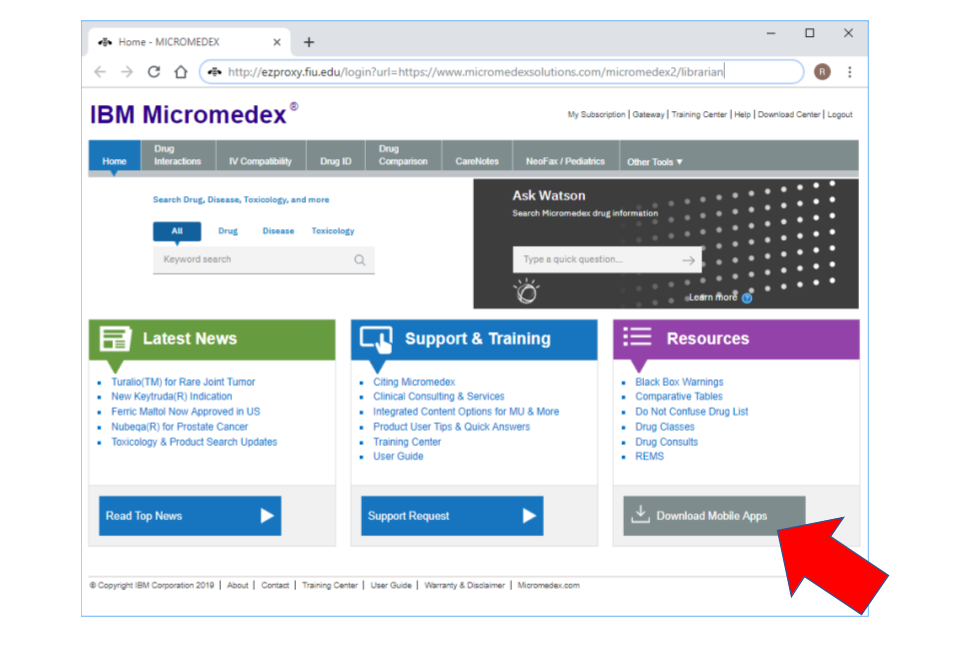The height and width of the screenshot is (645, 958).
Task: Click the Read Top News button
Action: pyautogui.click(x=190, y=516)
